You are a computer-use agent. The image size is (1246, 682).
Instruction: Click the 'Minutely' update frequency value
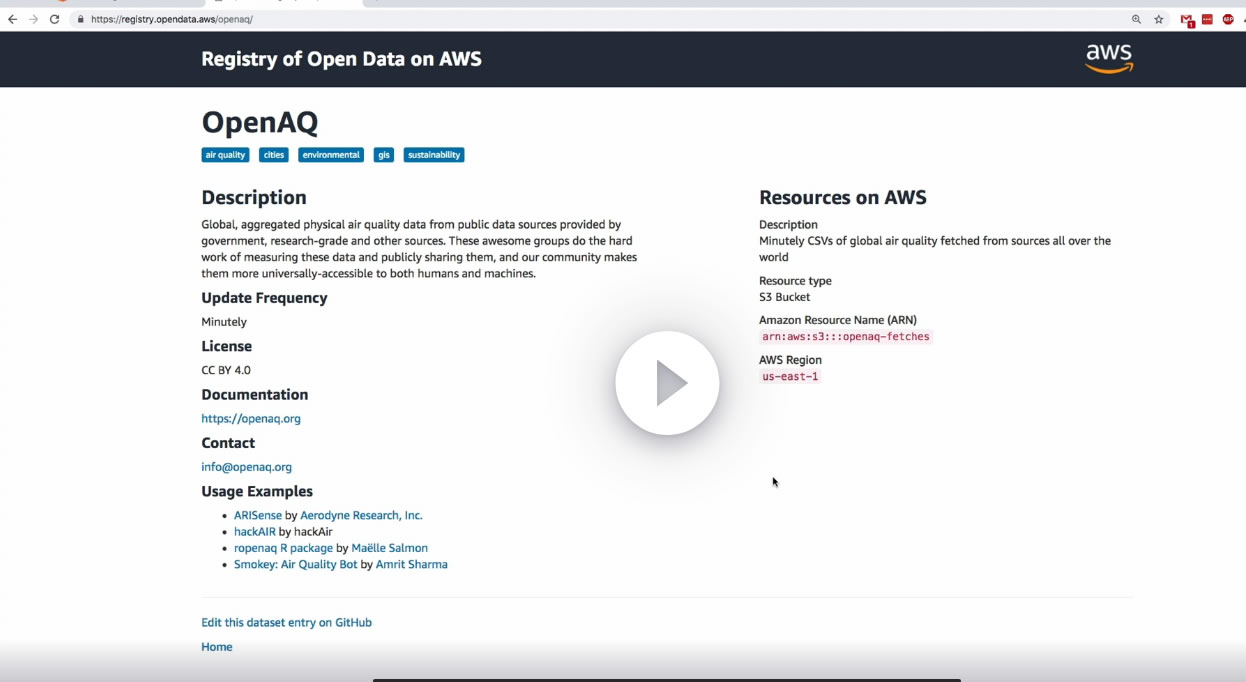click(224, 322)
